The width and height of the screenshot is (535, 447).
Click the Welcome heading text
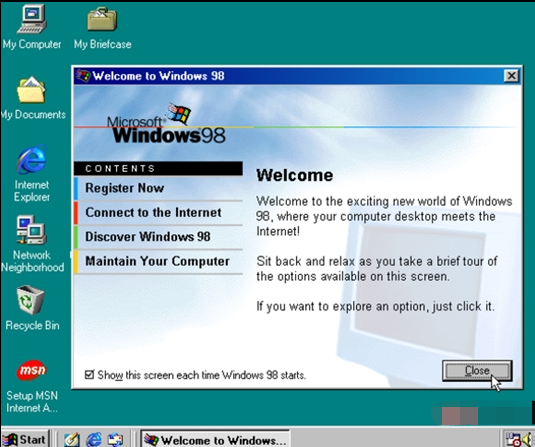pos(295,175)
